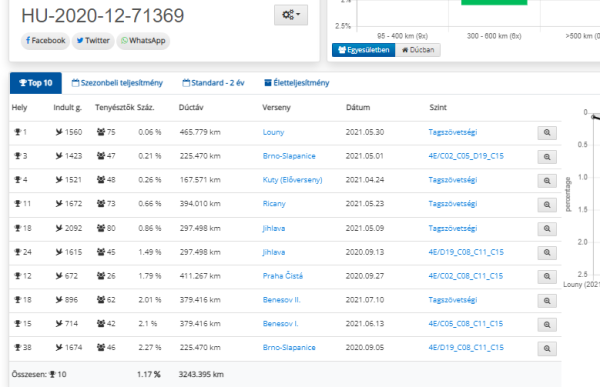Click bird icon next to 1560

pos(59,132)
